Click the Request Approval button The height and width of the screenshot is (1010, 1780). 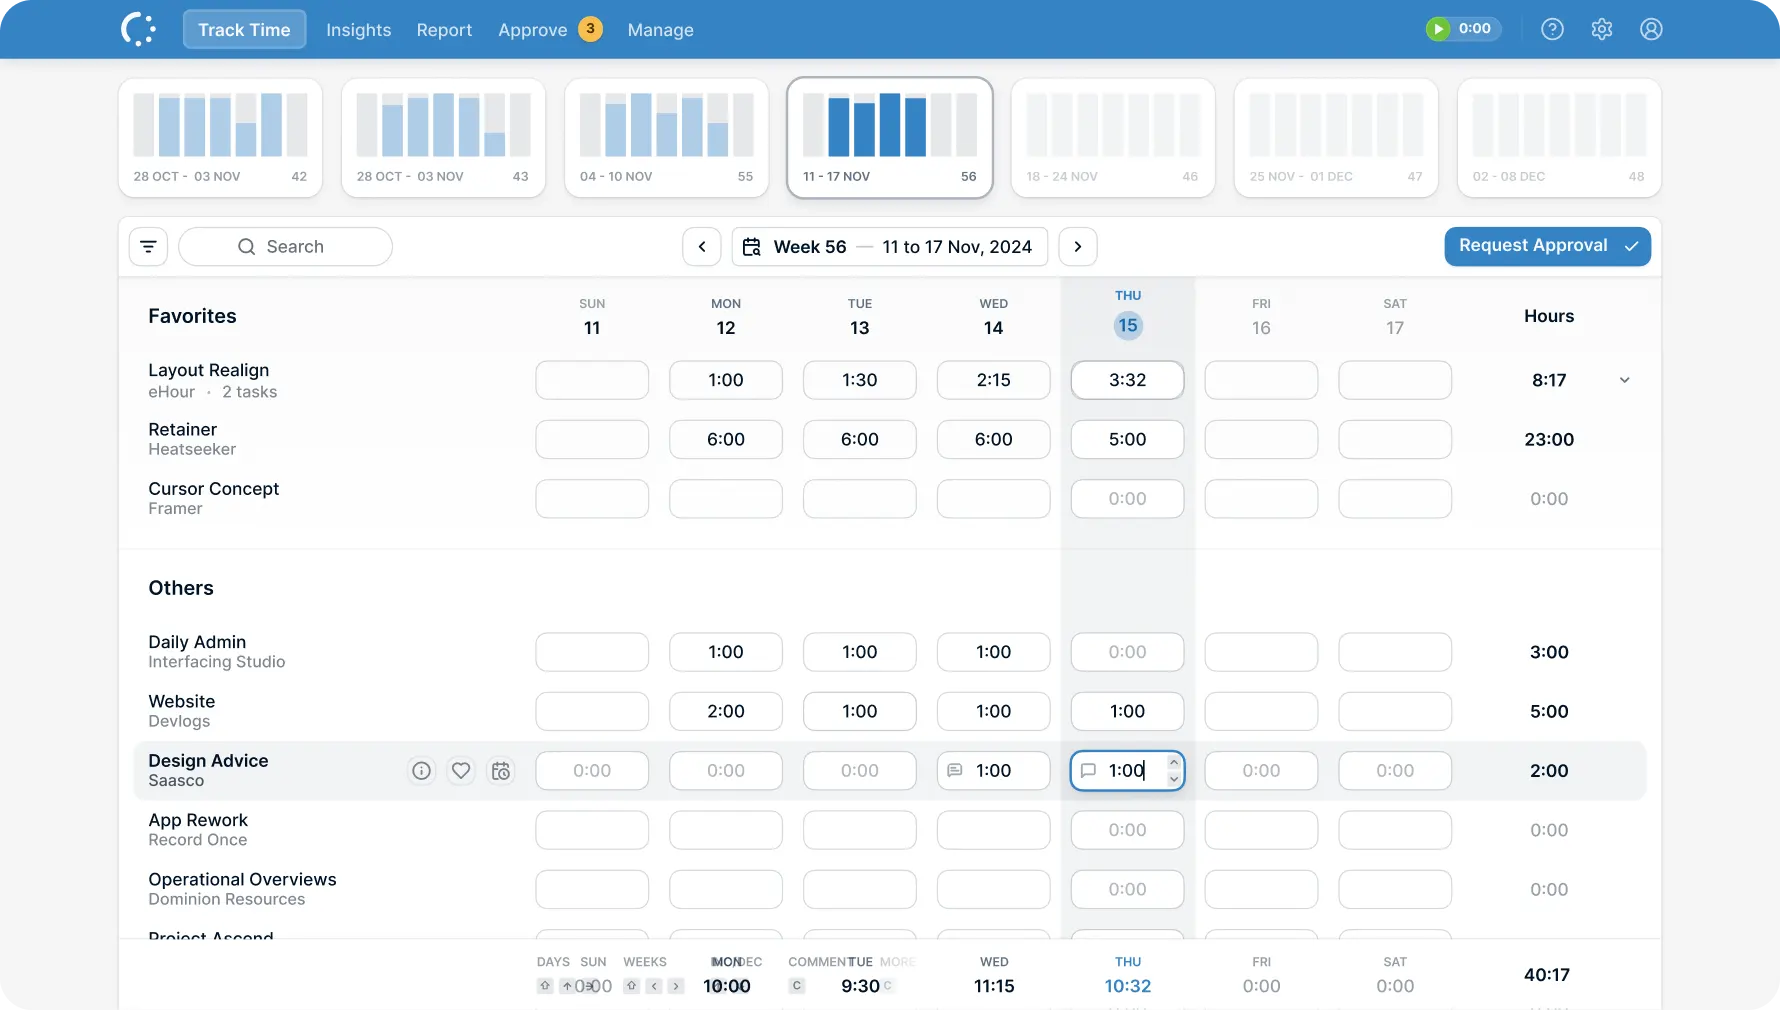tap(1547, 246)
